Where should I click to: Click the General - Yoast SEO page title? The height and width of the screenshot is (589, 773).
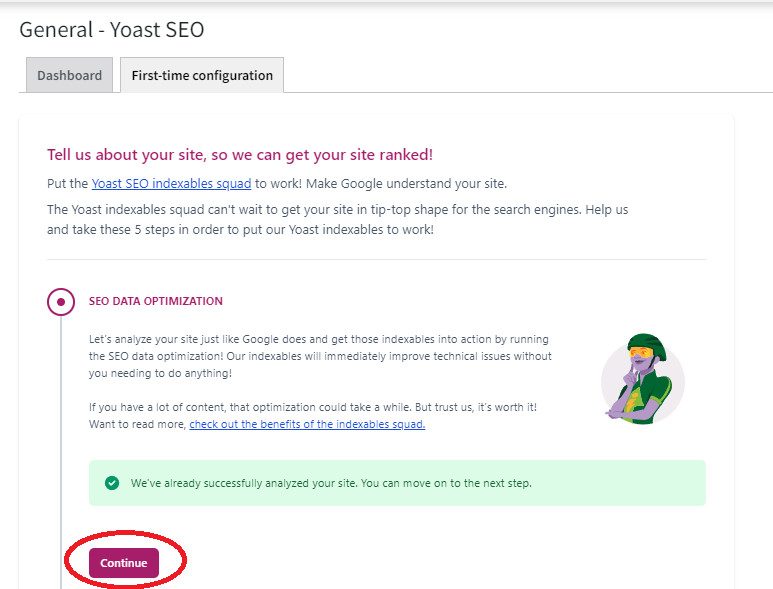(x=112, y=30)
